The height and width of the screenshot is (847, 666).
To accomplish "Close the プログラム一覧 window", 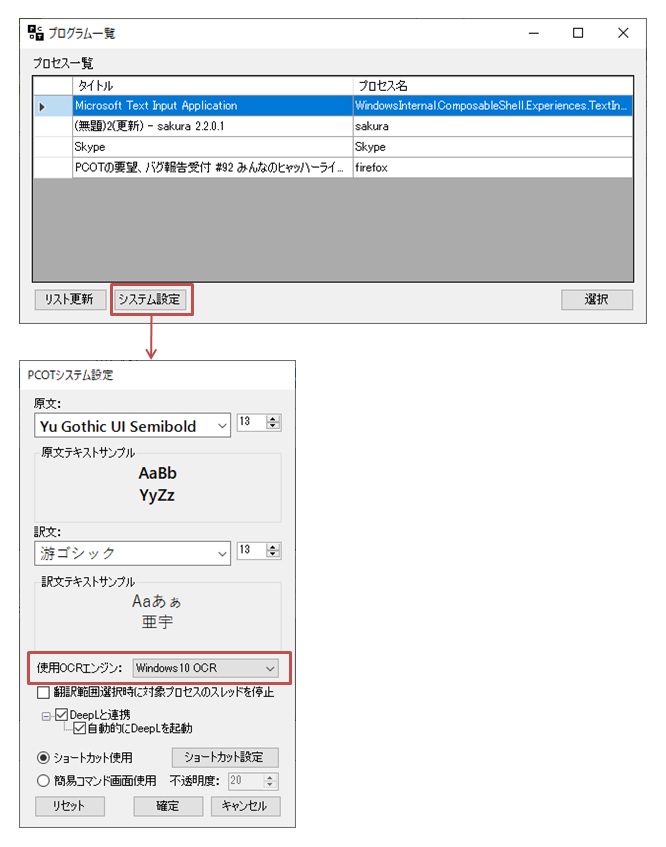I will 623,33.
